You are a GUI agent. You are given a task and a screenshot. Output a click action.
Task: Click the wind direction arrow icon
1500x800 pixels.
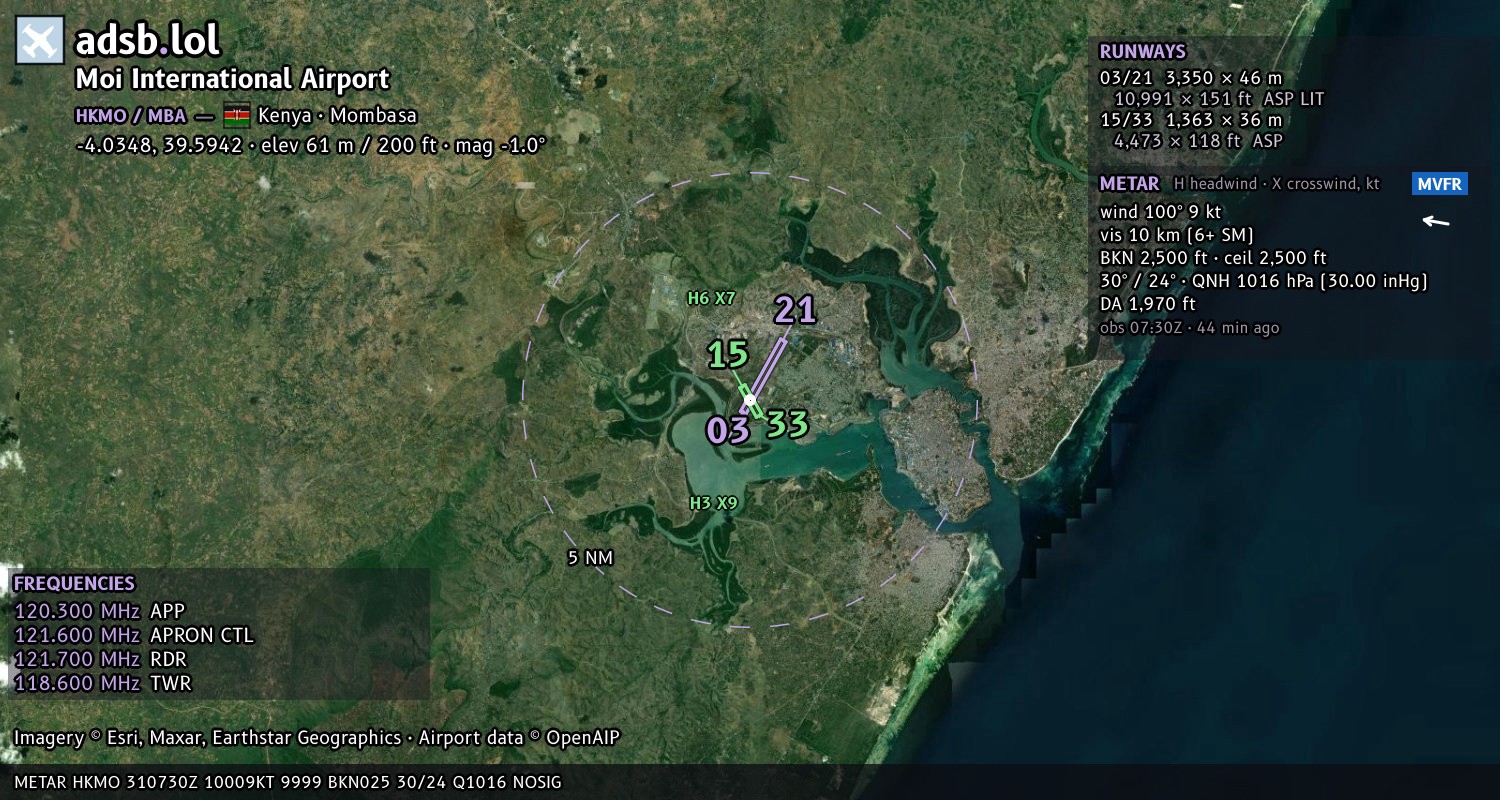1436,221
